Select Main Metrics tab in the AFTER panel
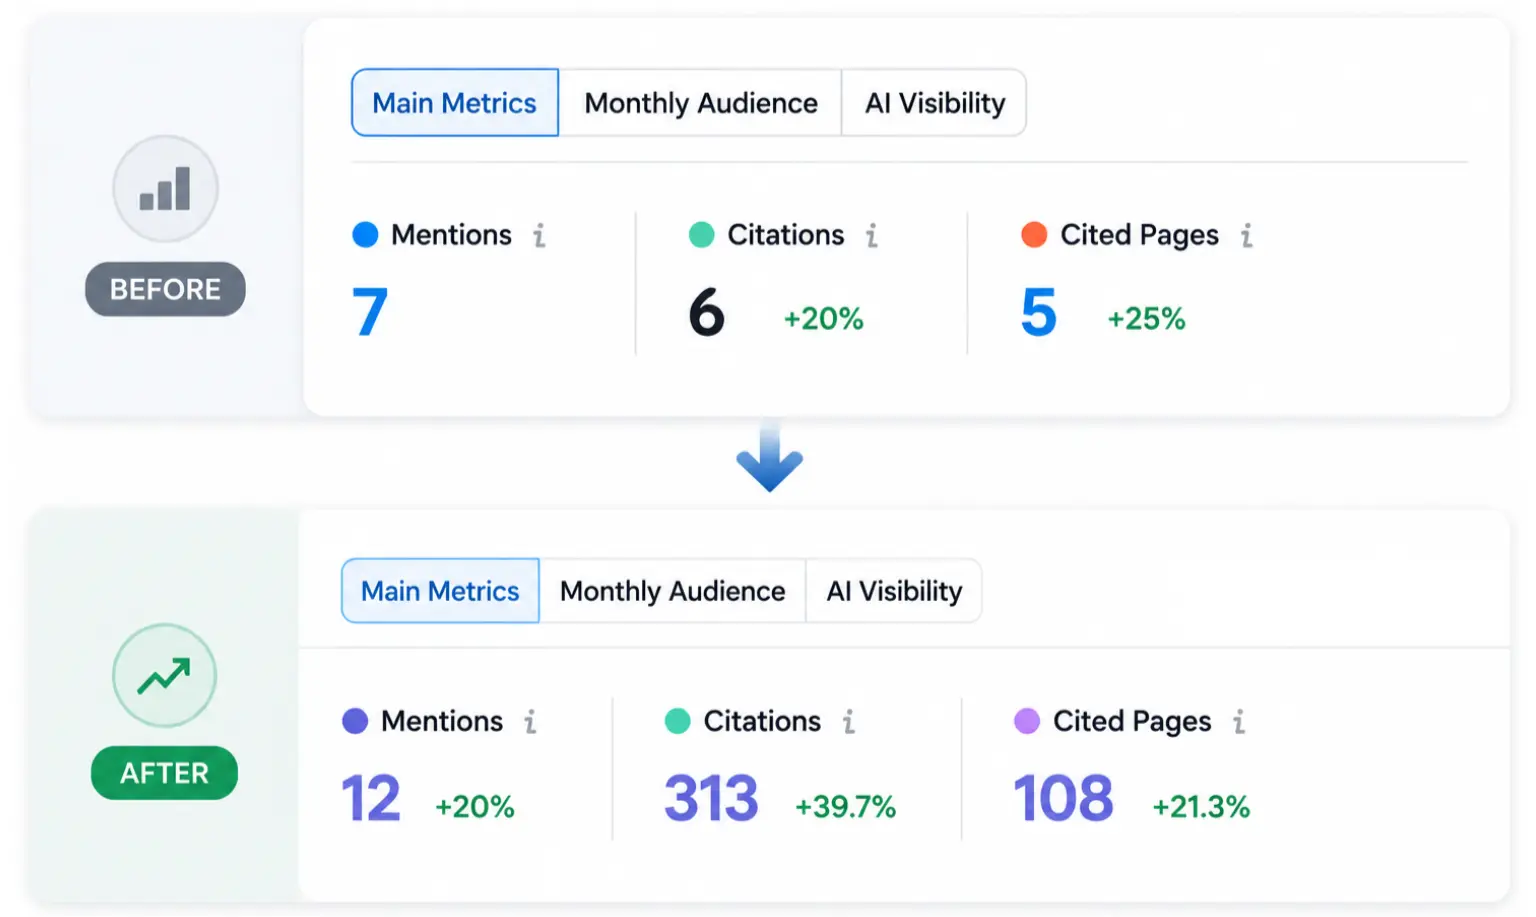 [x=441, y=591]
